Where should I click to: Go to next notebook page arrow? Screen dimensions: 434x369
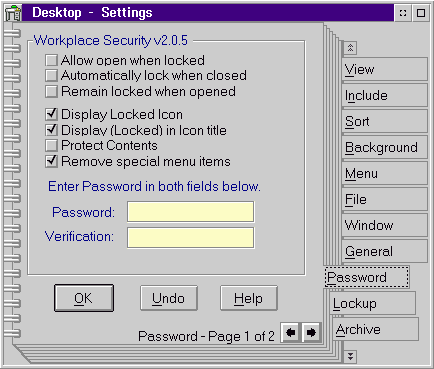pyautogui.click(x=311, y=332)
